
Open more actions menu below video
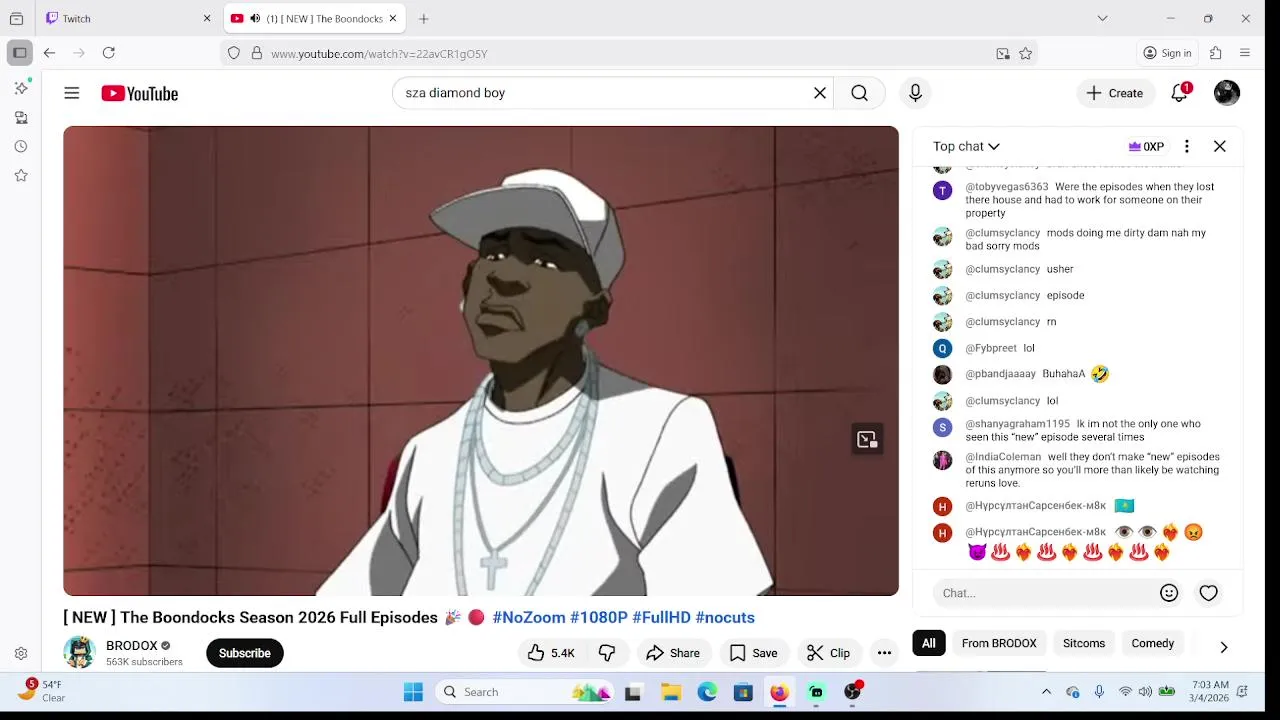tap(884, 653)
